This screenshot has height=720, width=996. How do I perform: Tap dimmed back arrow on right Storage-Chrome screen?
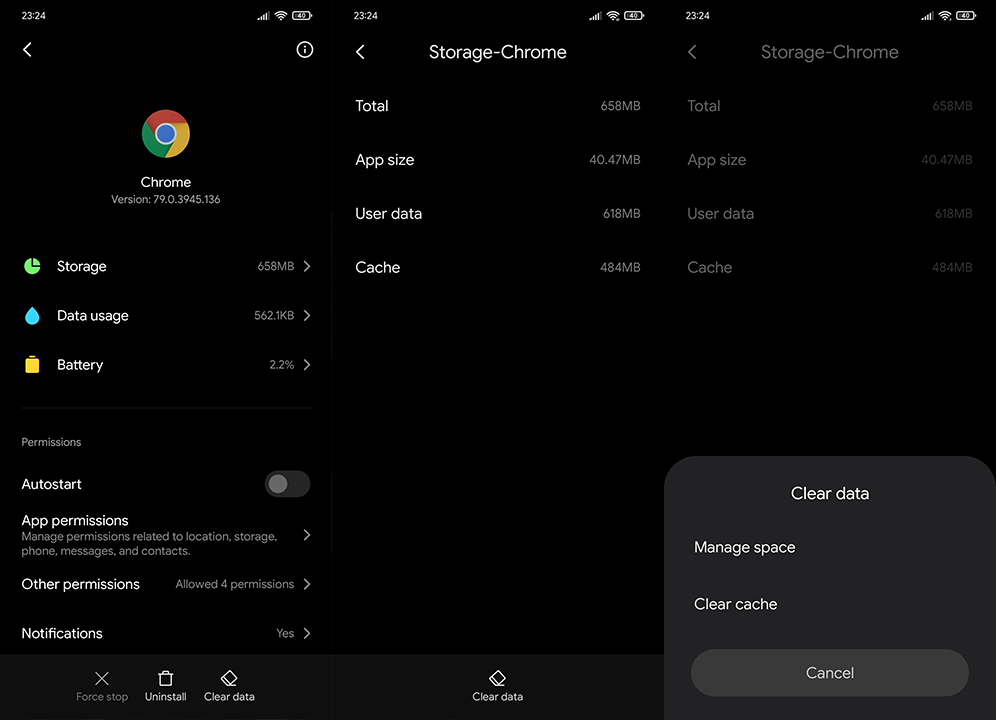point(692,52)
